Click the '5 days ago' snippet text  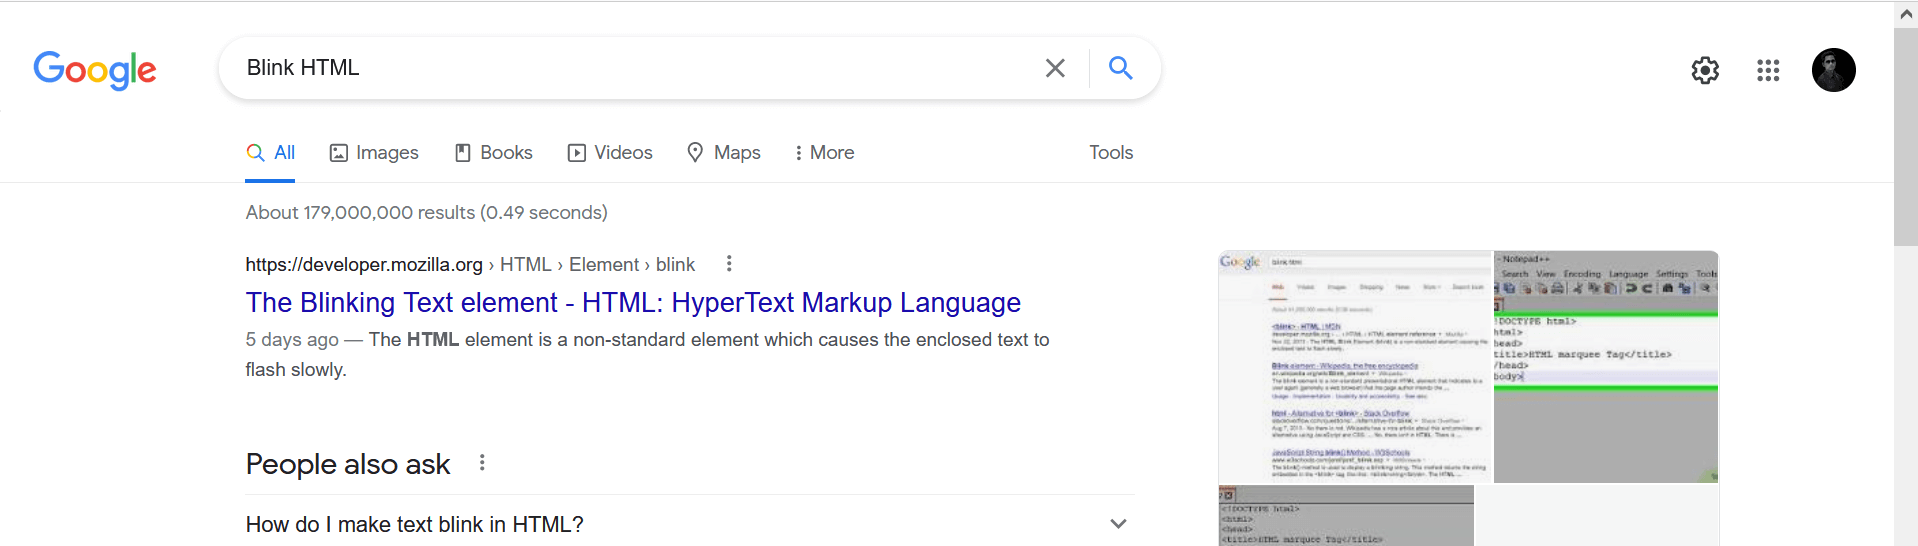click(292, 340)
